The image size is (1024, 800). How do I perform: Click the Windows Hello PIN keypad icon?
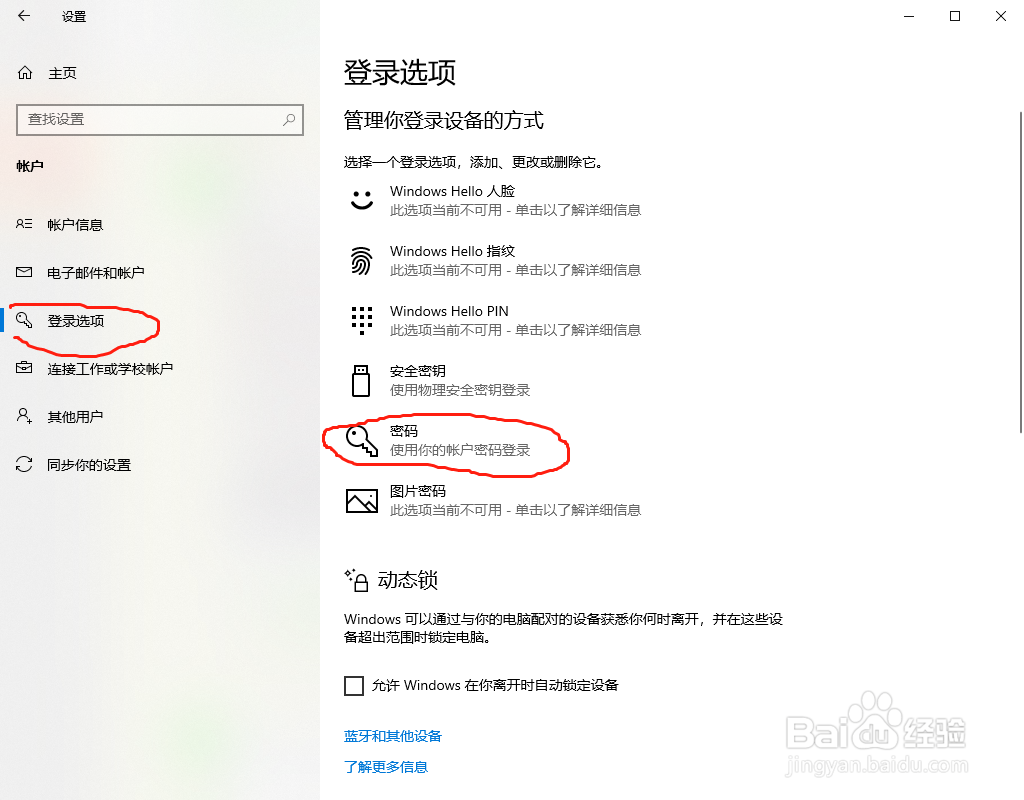[362, 321]
